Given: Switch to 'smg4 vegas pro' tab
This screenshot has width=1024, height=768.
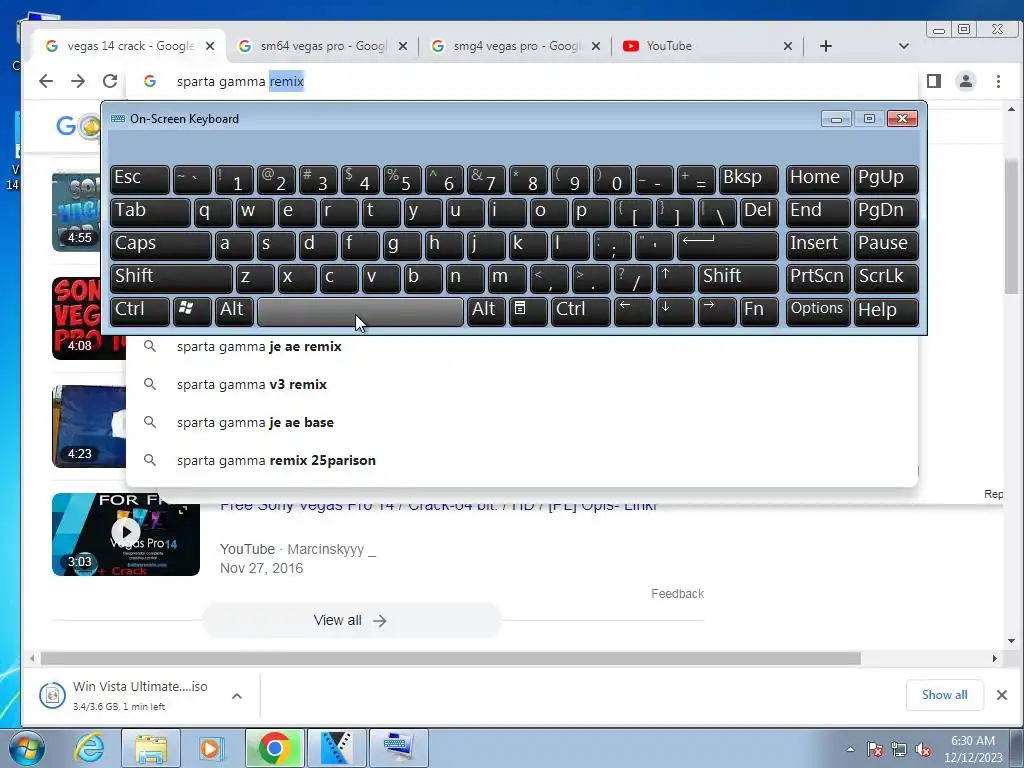Looking at the screenshot, I should click(x=516, y=46).
